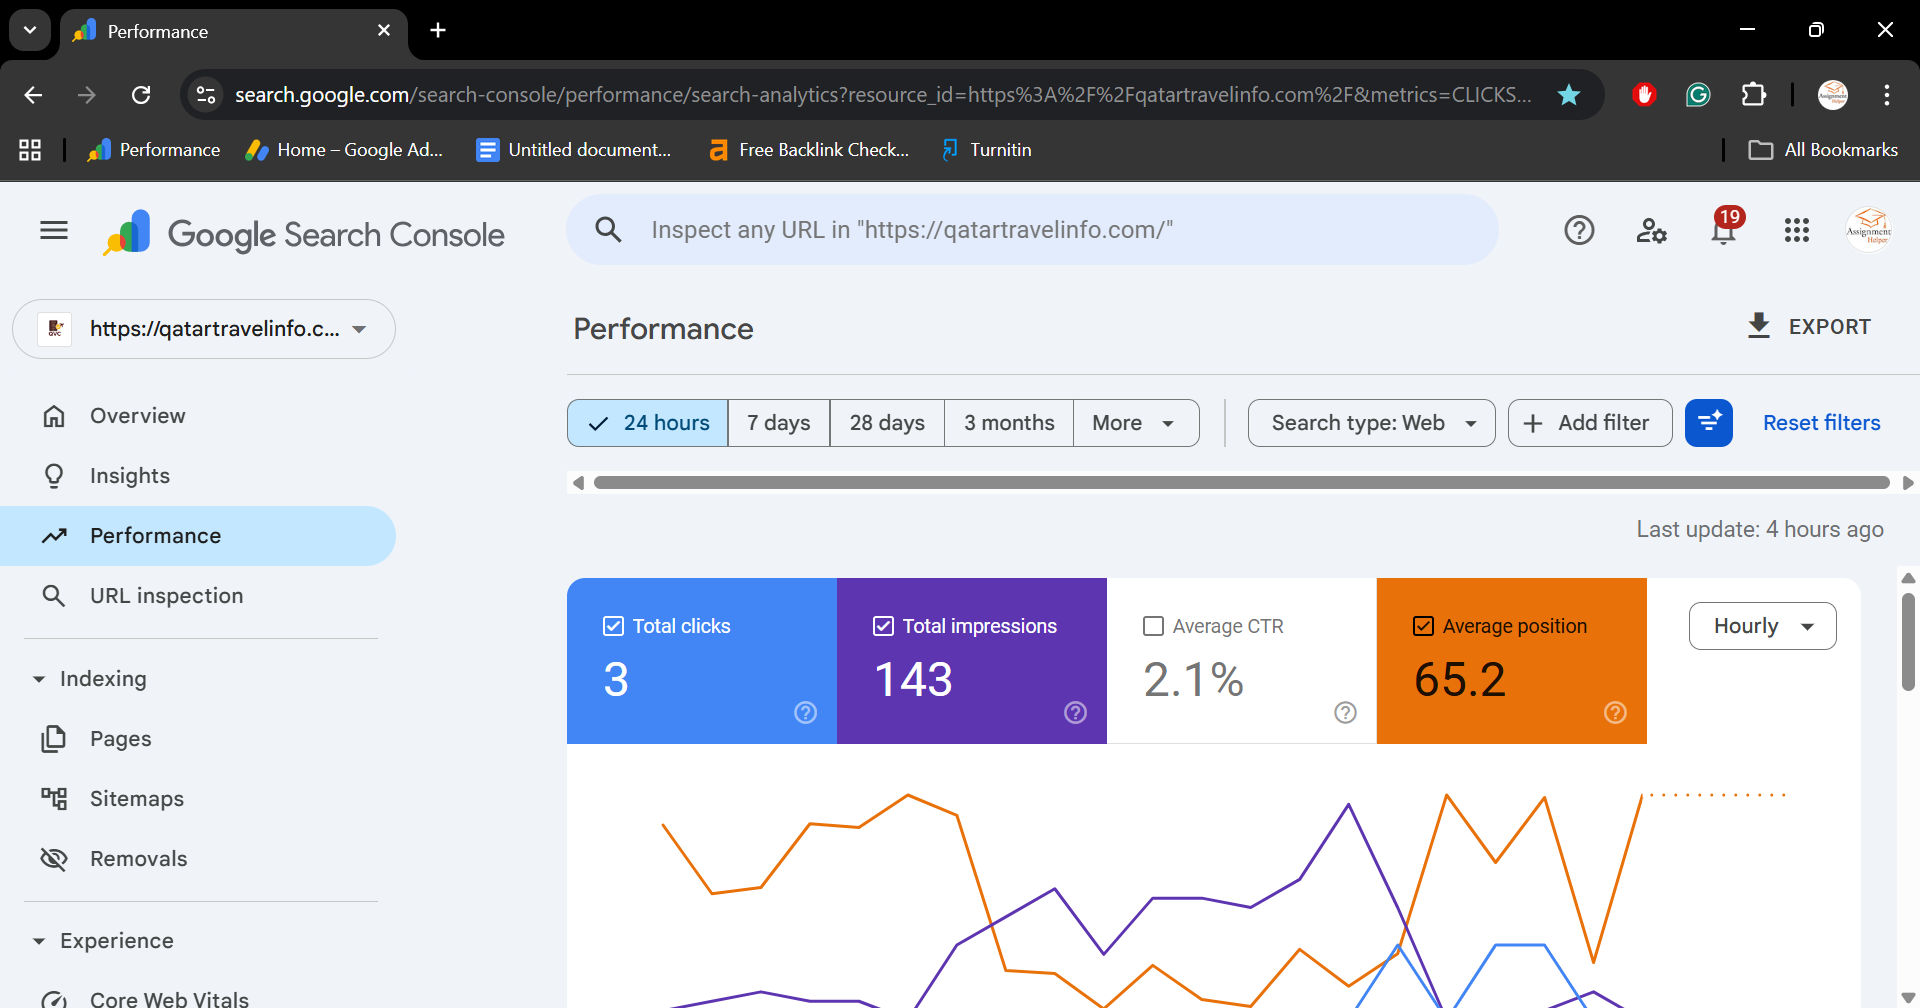The height and width of the screenshot is (1008, 1920).
Task: Open users and settings management icon
Action: click(x=1651, y=231)
